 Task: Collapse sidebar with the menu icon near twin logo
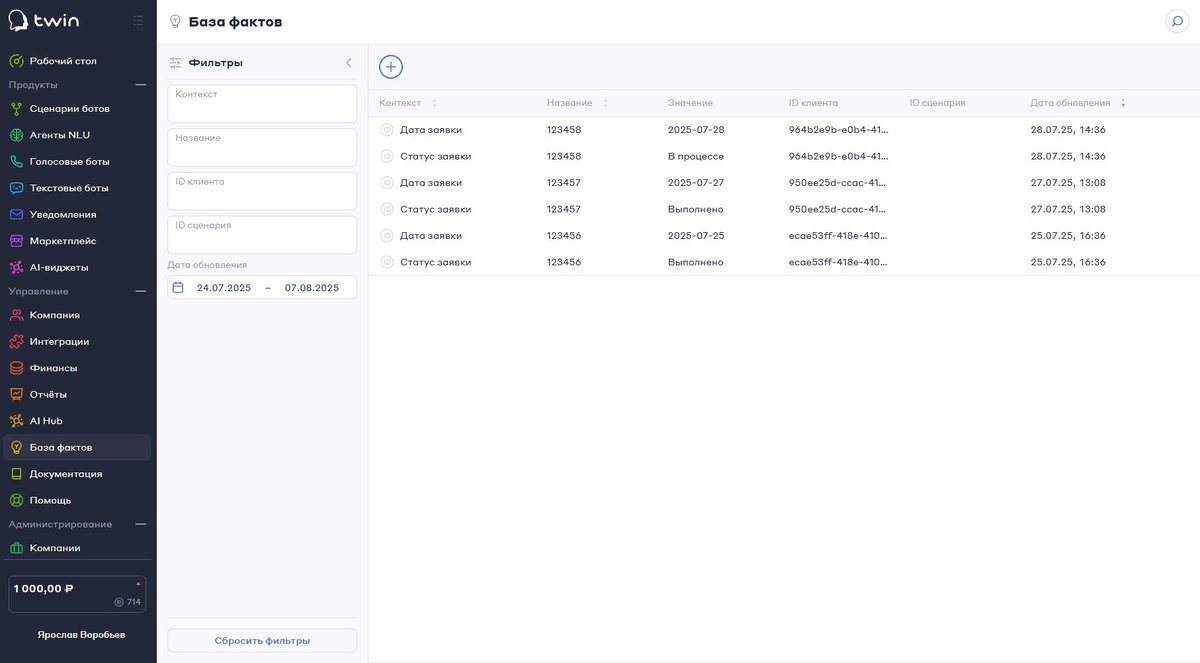pos(138,21)
